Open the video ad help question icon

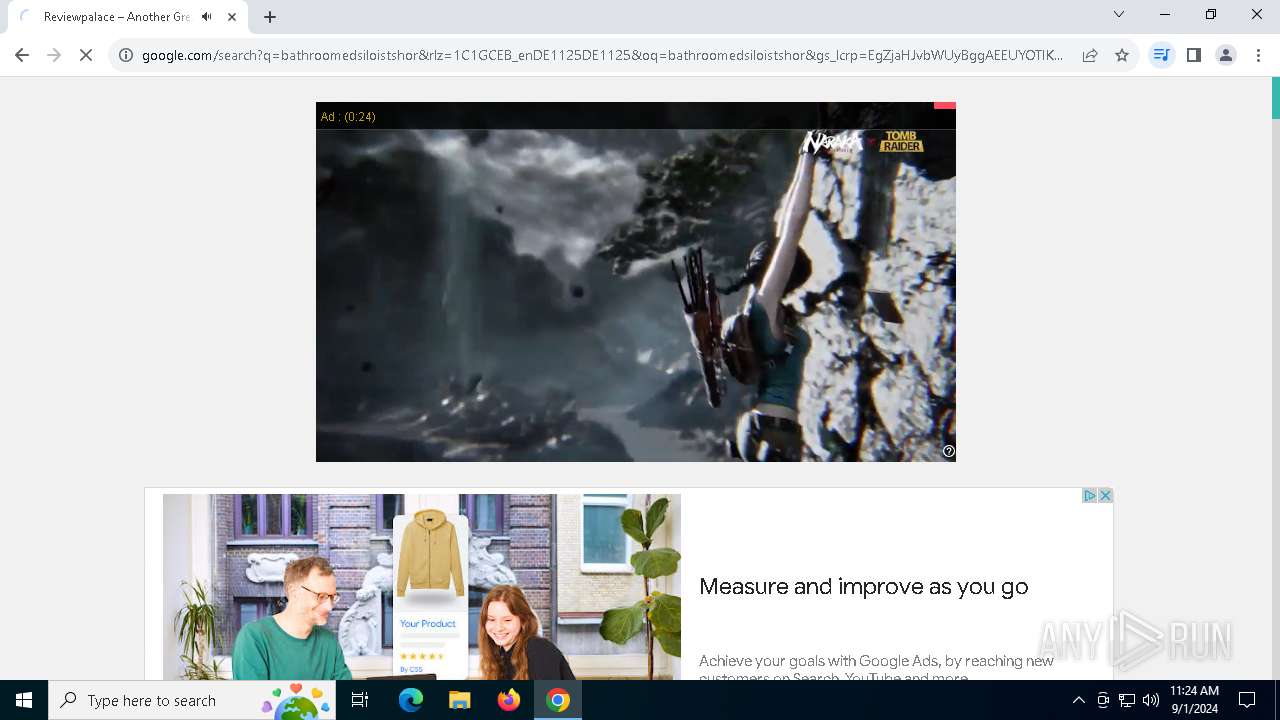tap(949, 451)
